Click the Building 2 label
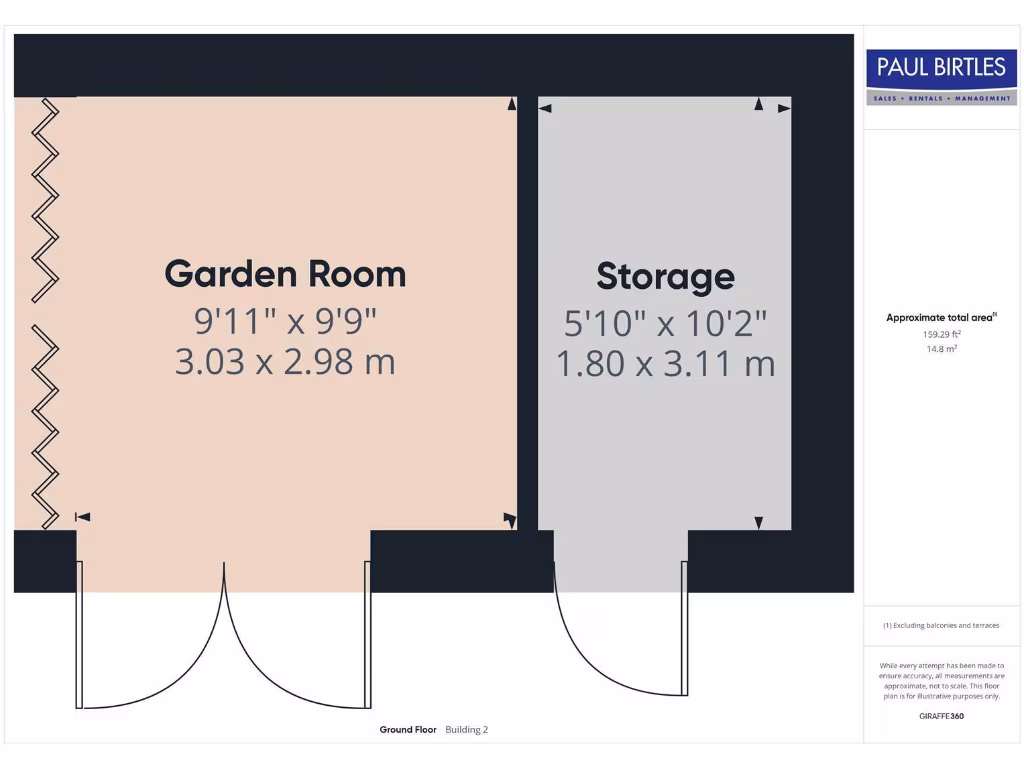The width and height of the screenshot is (1024, 768). pos(466,730)
